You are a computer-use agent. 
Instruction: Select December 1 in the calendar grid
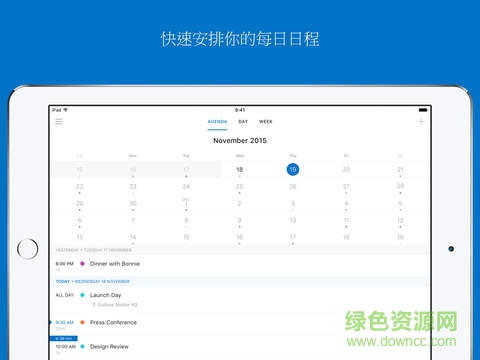(186, 204)
